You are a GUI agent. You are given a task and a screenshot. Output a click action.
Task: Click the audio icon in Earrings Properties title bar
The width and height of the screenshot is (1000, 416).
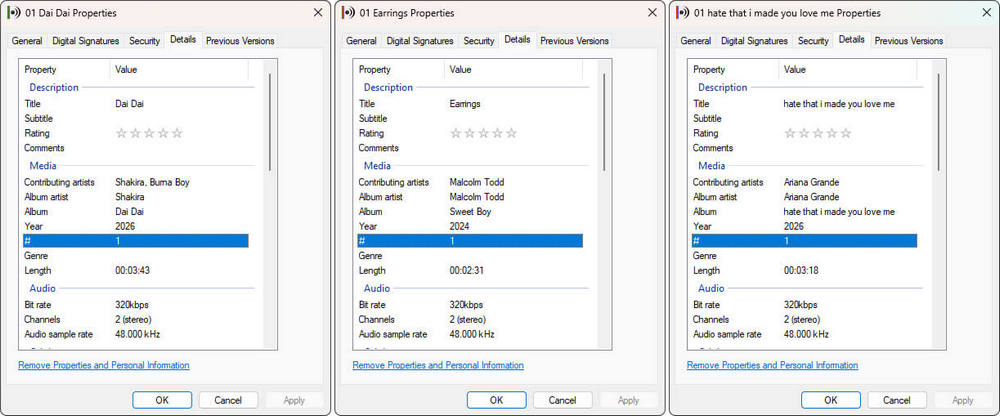pyautogui.click(x=349, y=13)
